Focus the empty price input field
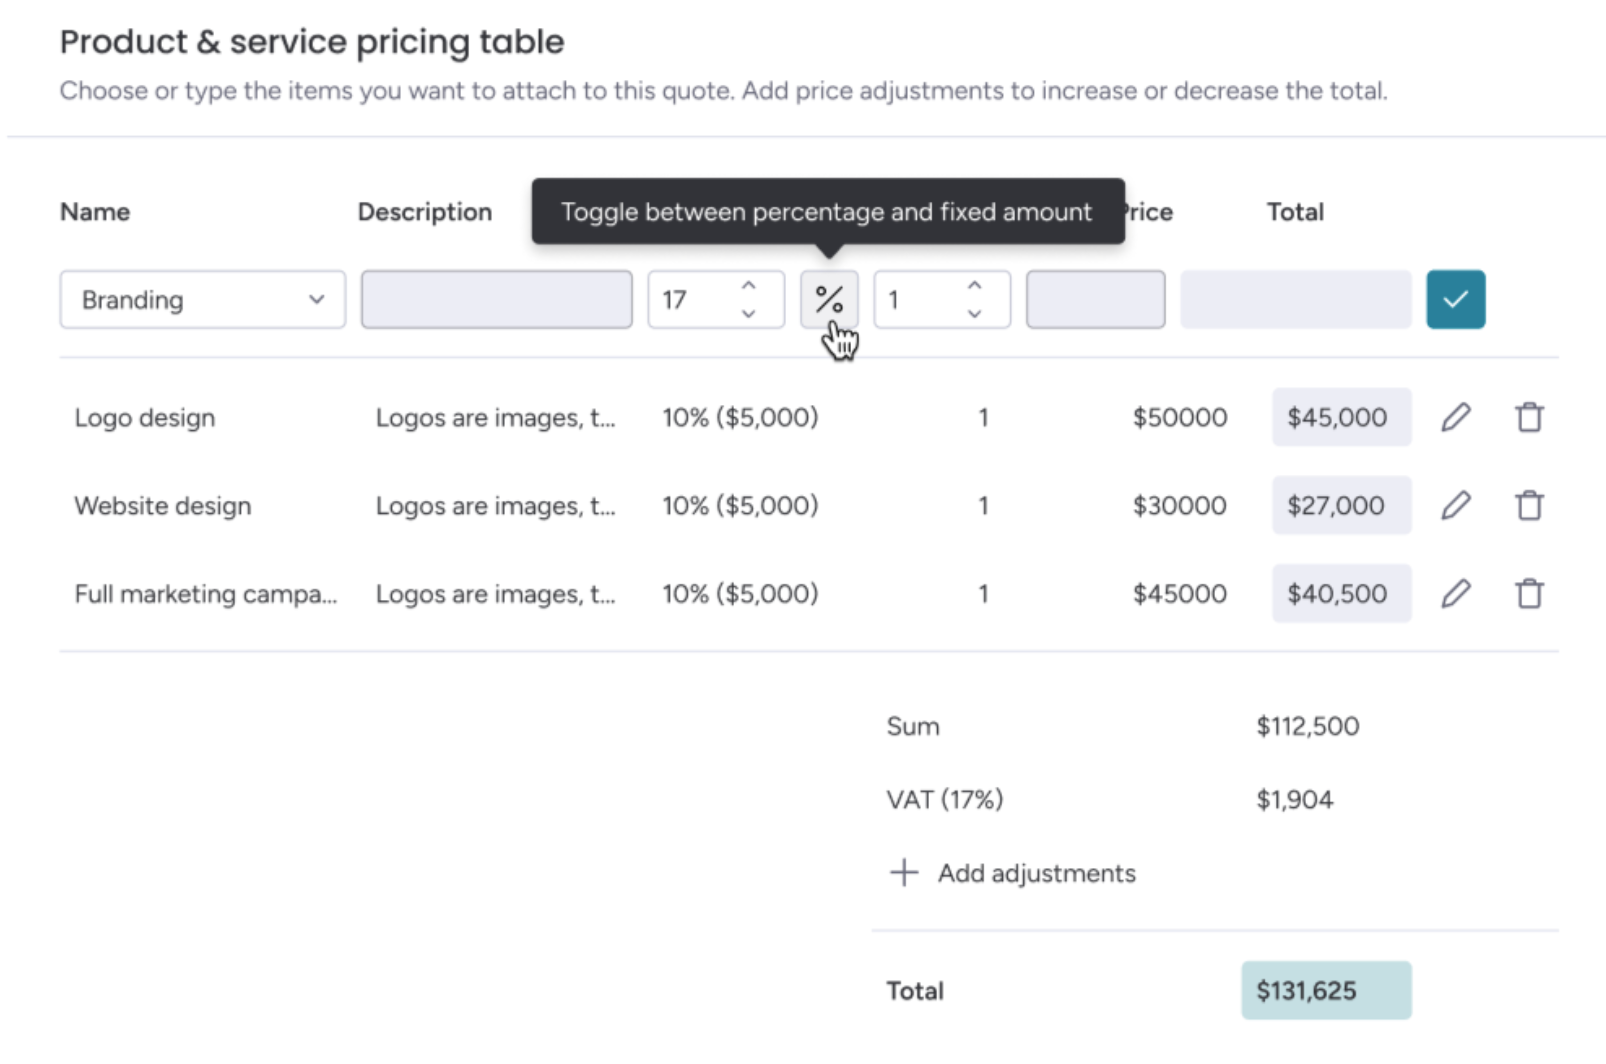1606x1064 pixels. [1095, 299]
